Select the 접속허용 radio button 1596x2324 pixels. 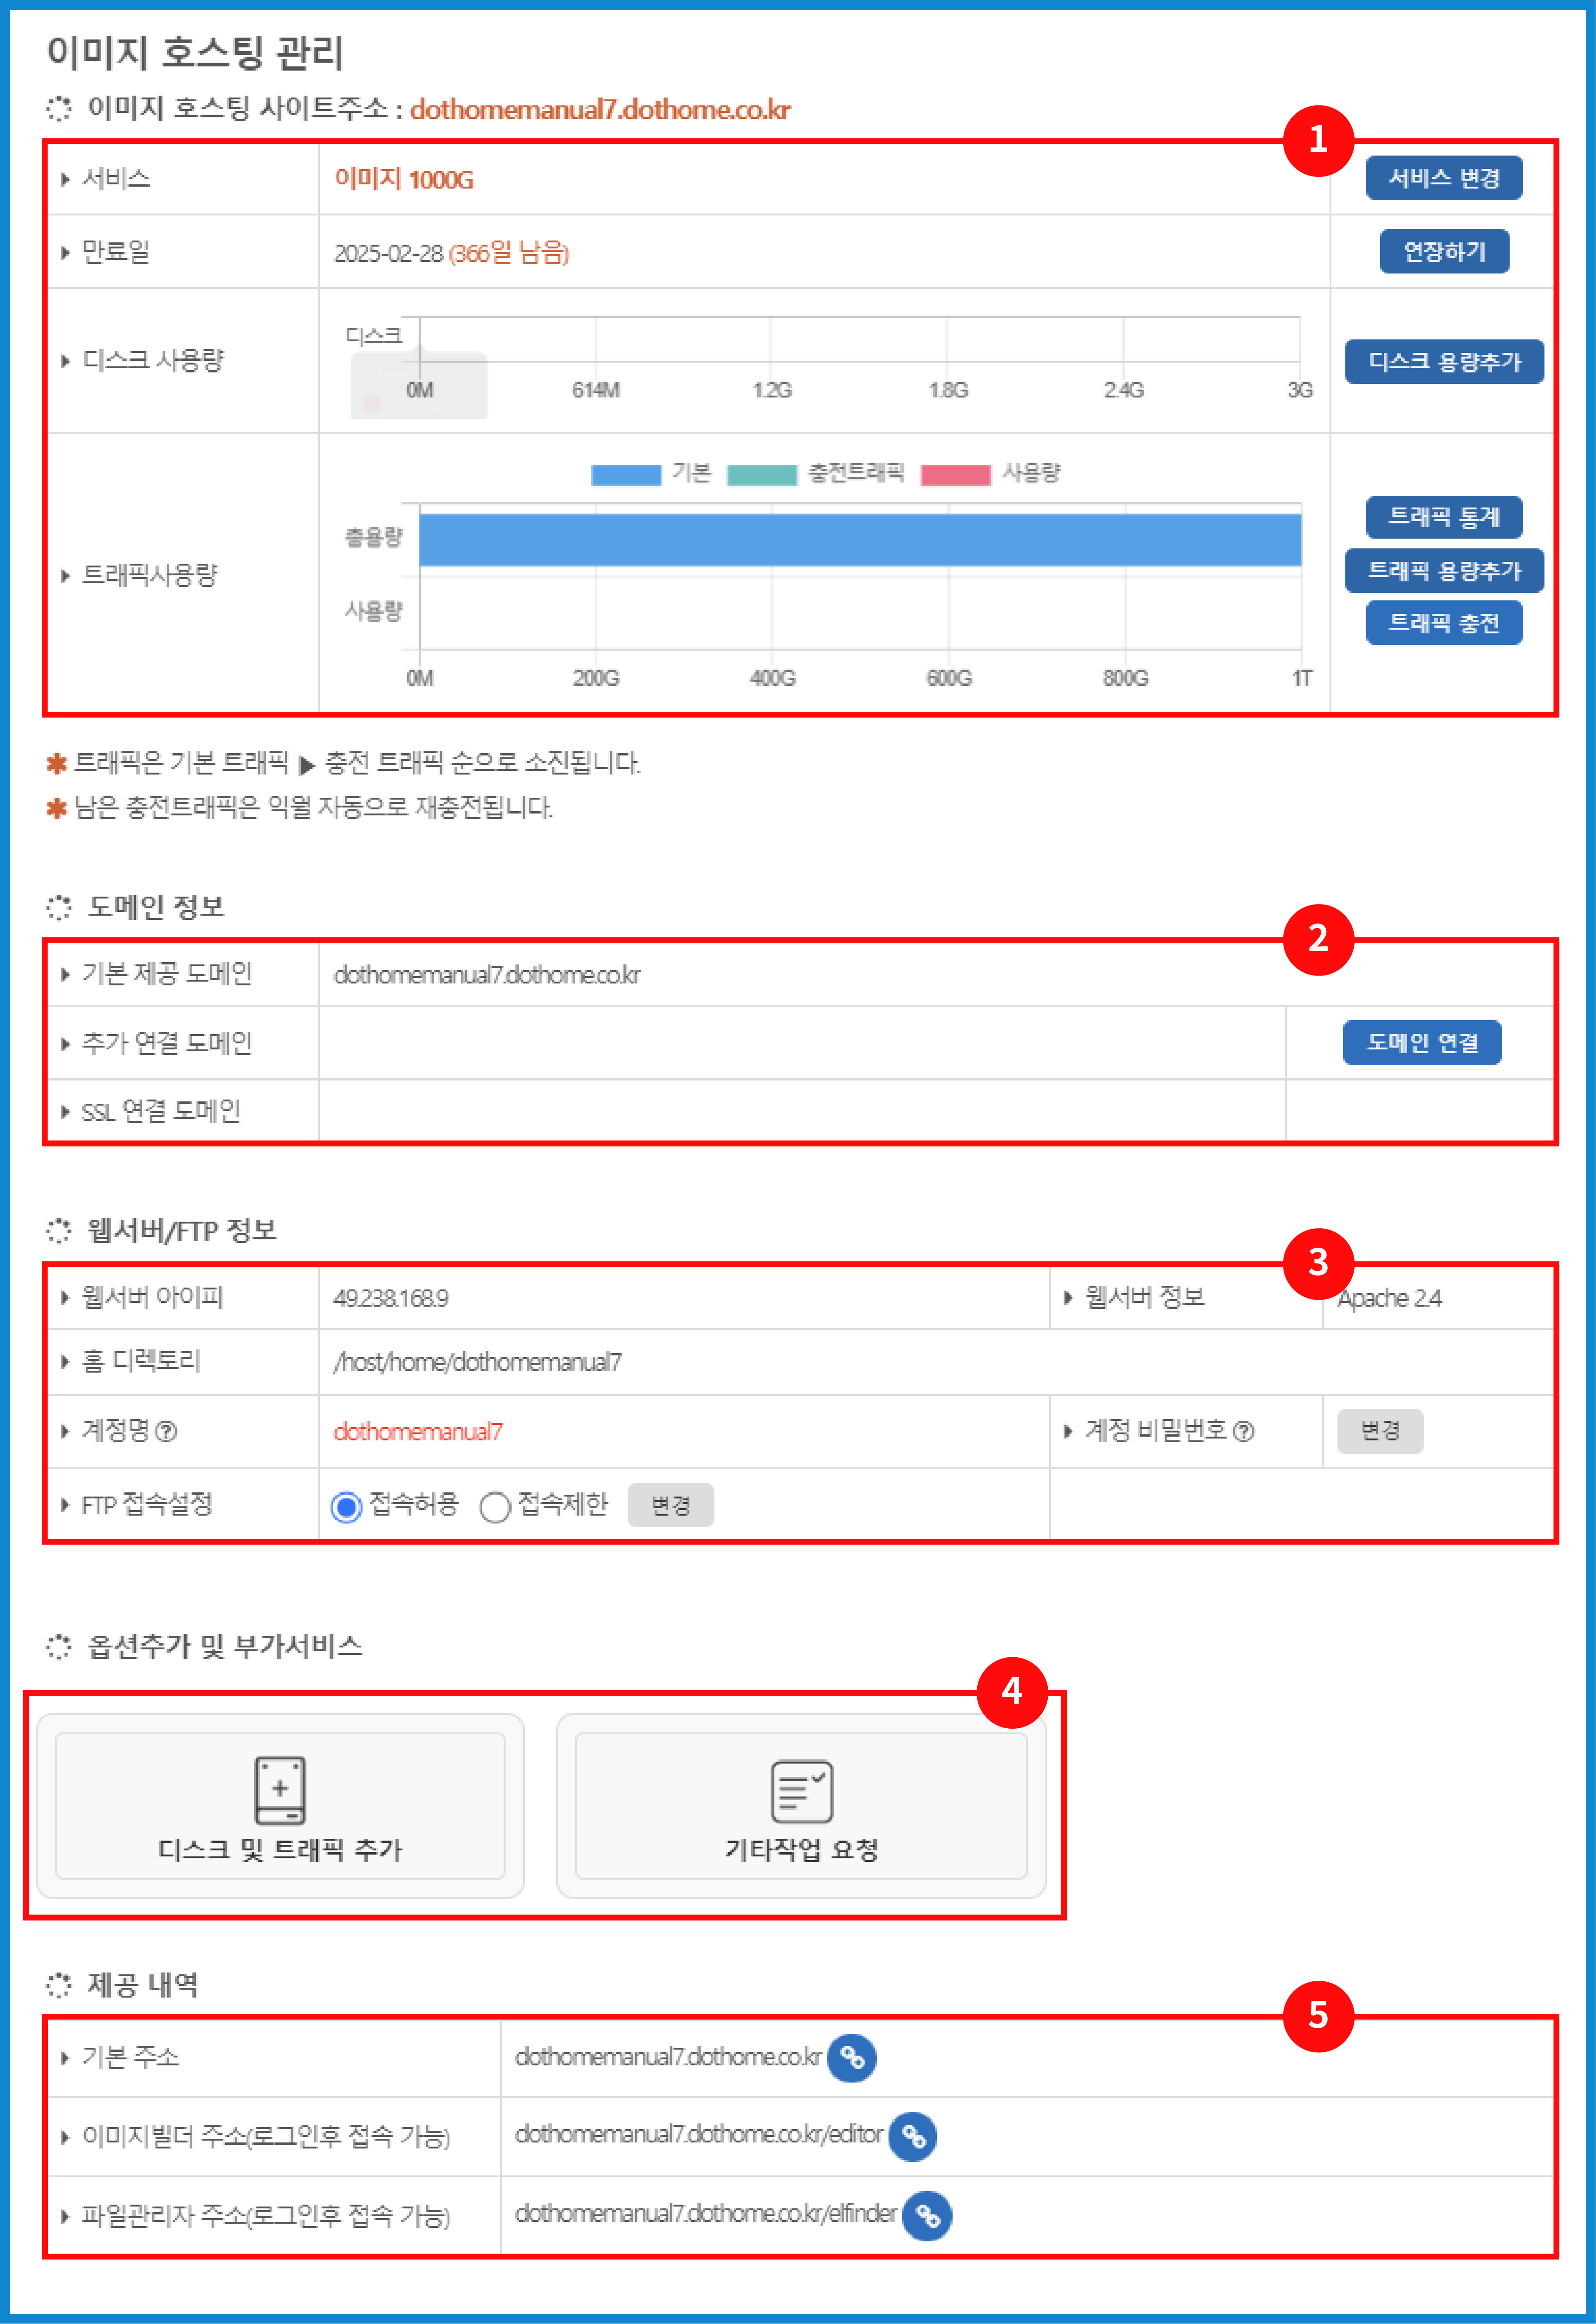(346, 1506)
